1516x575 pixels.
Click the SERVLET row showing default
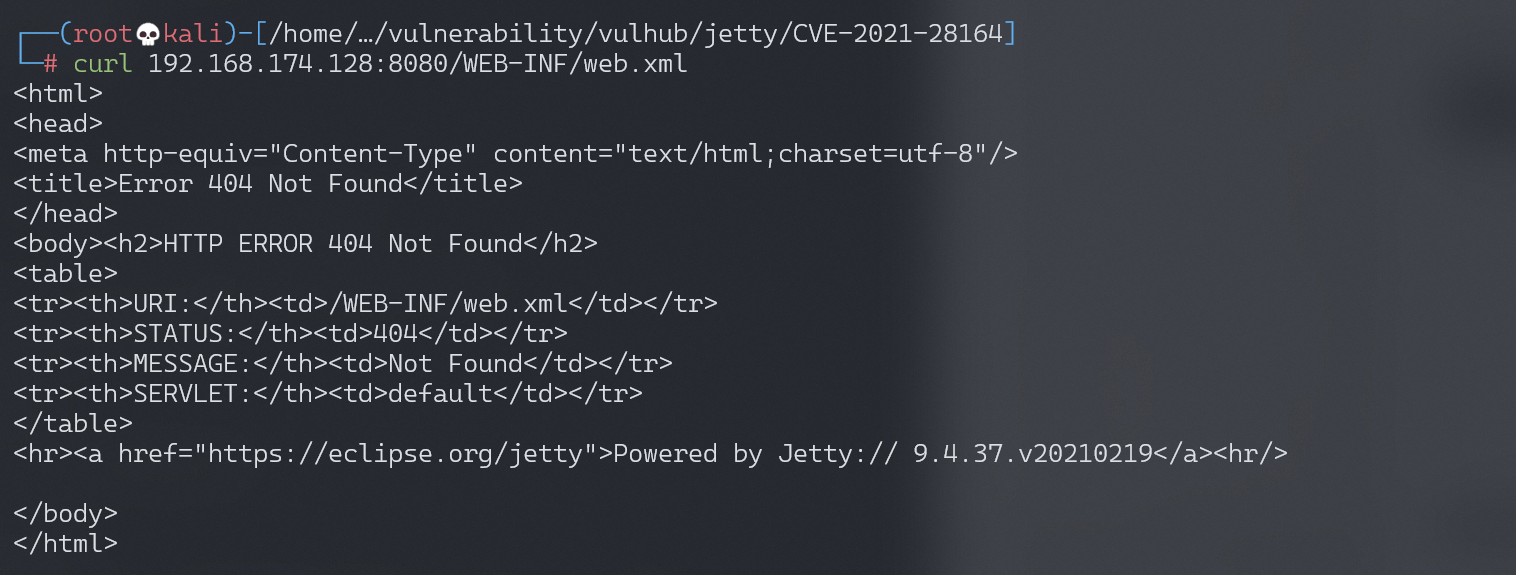coord(328,394)
